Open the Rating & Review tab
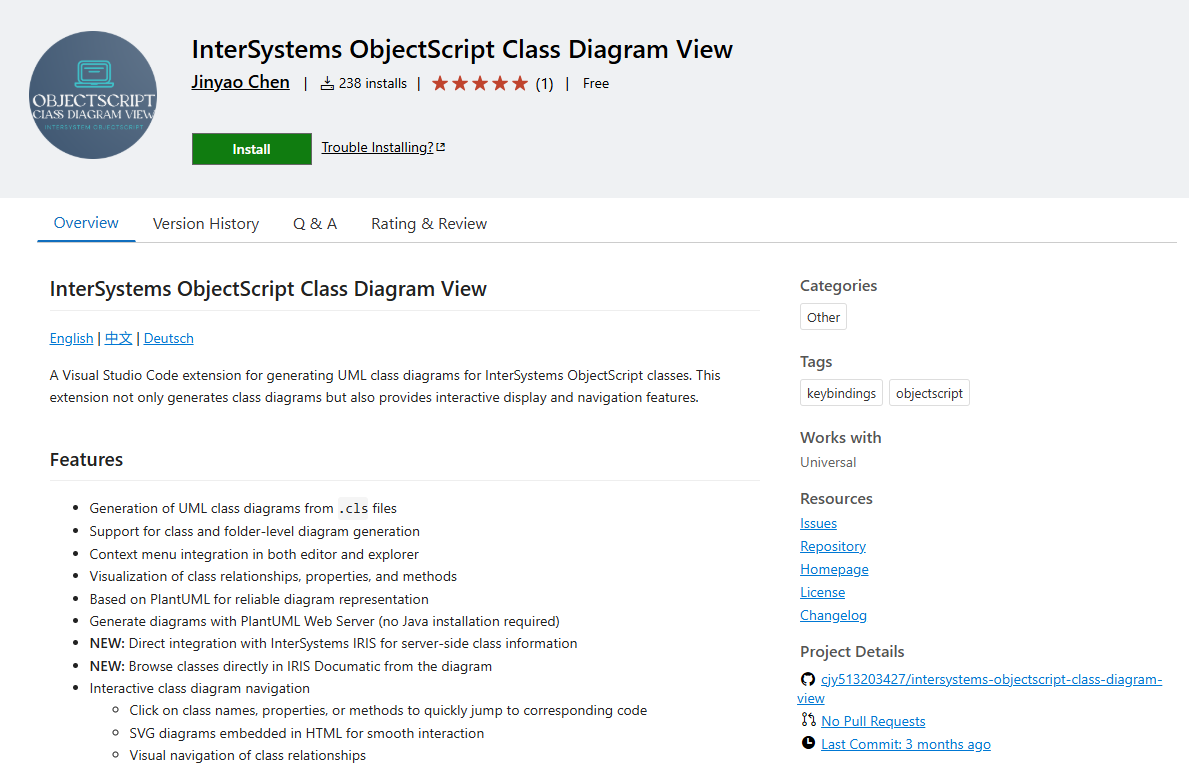Screen dimensions: 1189x769 [429, 224]
